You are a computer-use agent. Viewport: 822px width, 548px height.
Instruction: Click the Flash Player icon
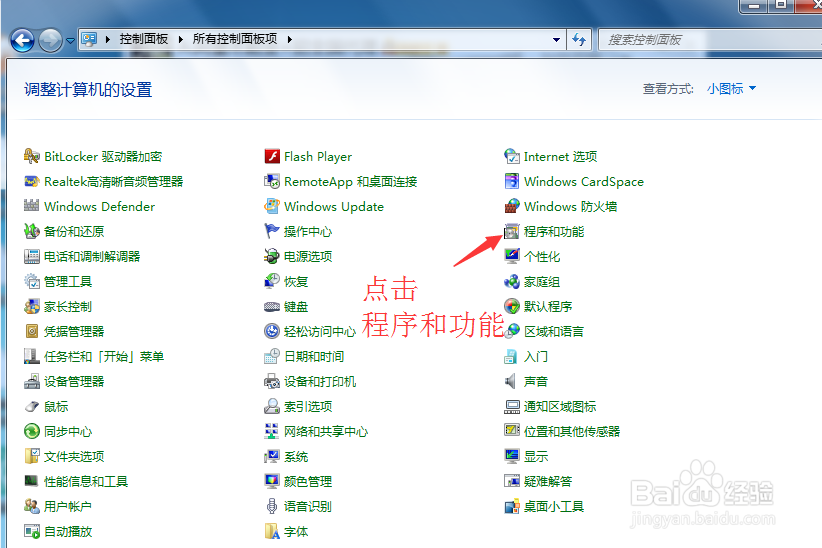coord(272,156)
